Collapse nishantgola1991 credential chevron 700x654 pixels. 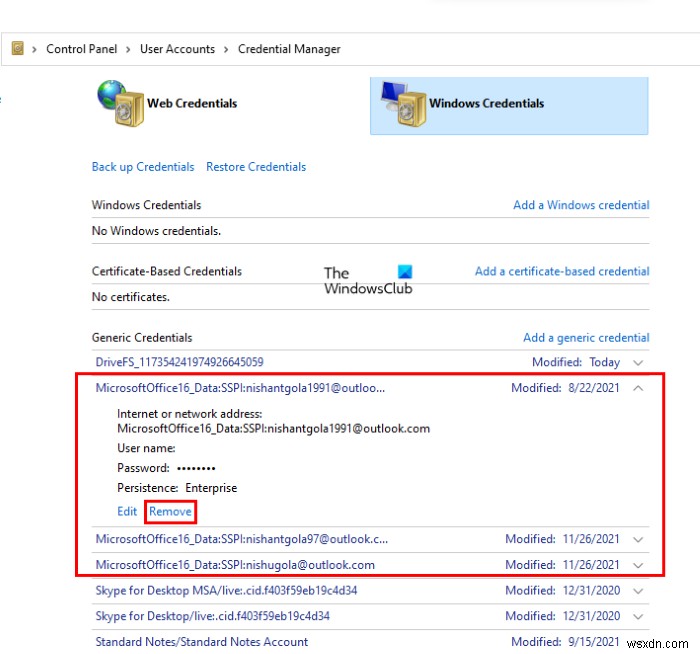[638, 388]
